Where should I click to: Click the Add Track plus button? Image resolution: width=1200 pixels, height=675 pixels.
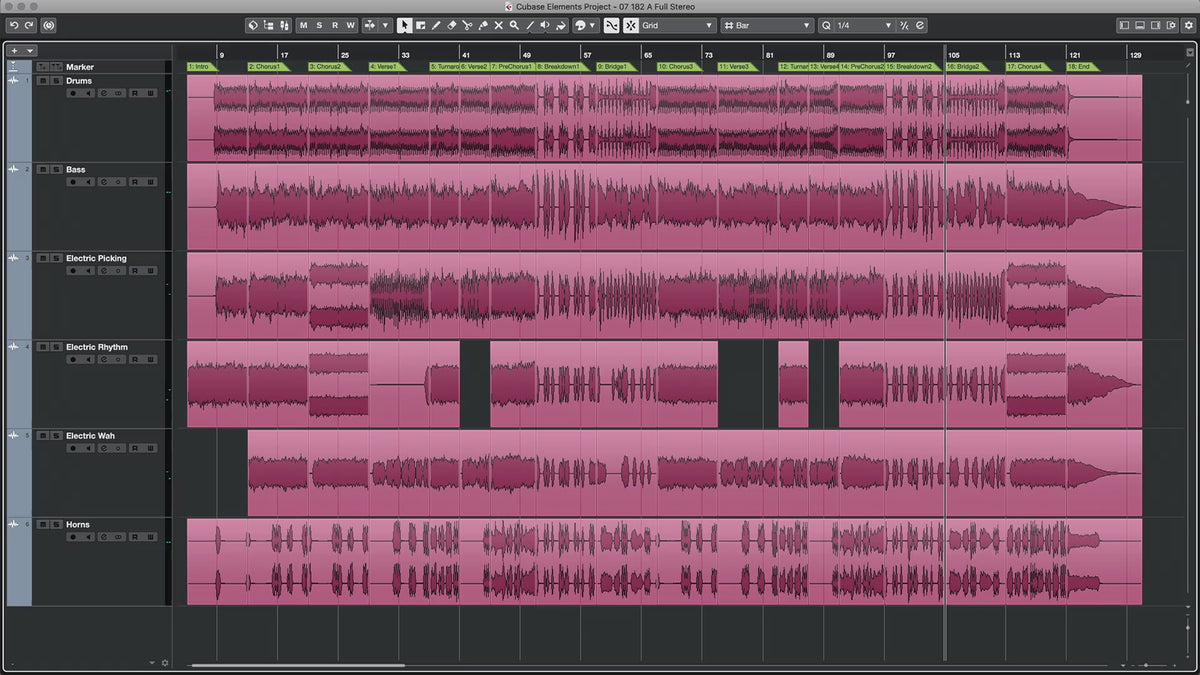pos(14,50)
